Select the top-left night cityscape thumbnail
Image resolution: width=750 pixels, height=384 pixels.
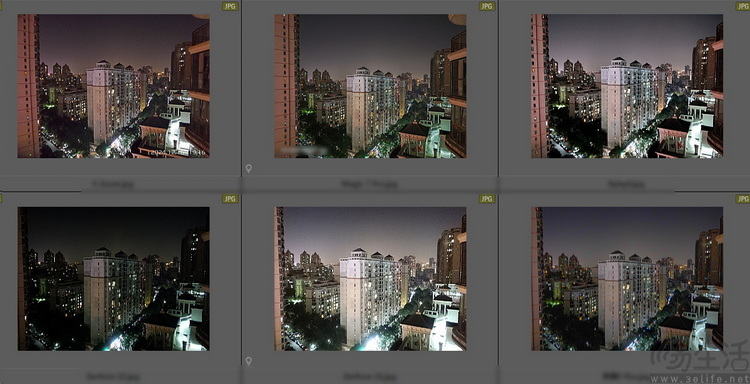[x=113, y=86]
